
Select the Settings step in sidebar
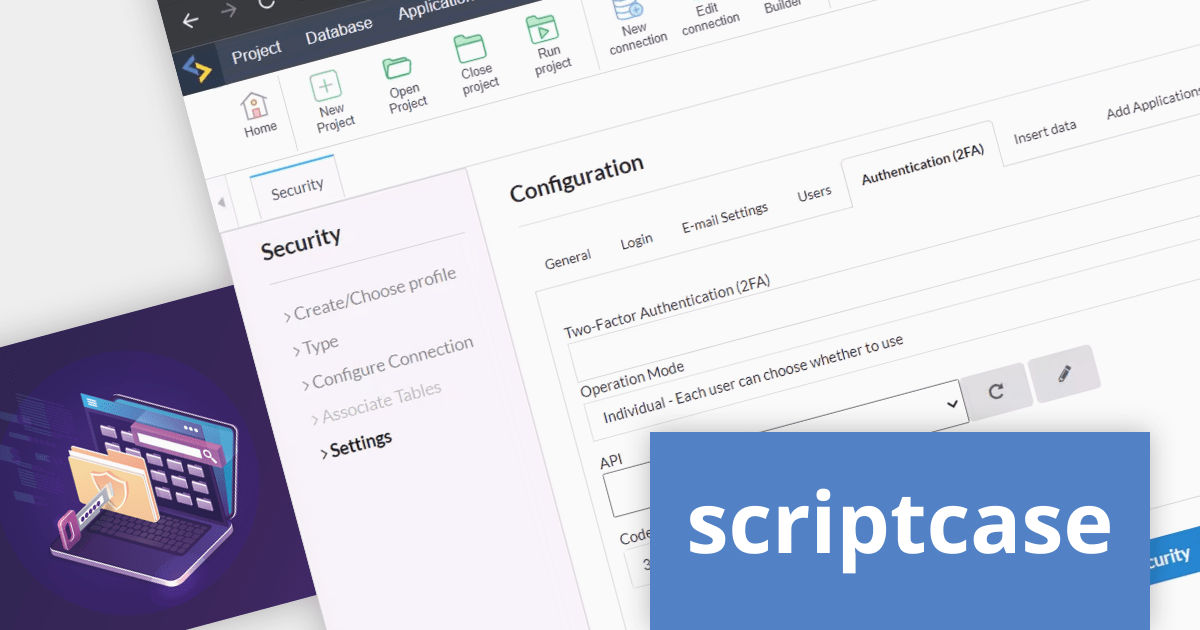[x=360, y=443]
